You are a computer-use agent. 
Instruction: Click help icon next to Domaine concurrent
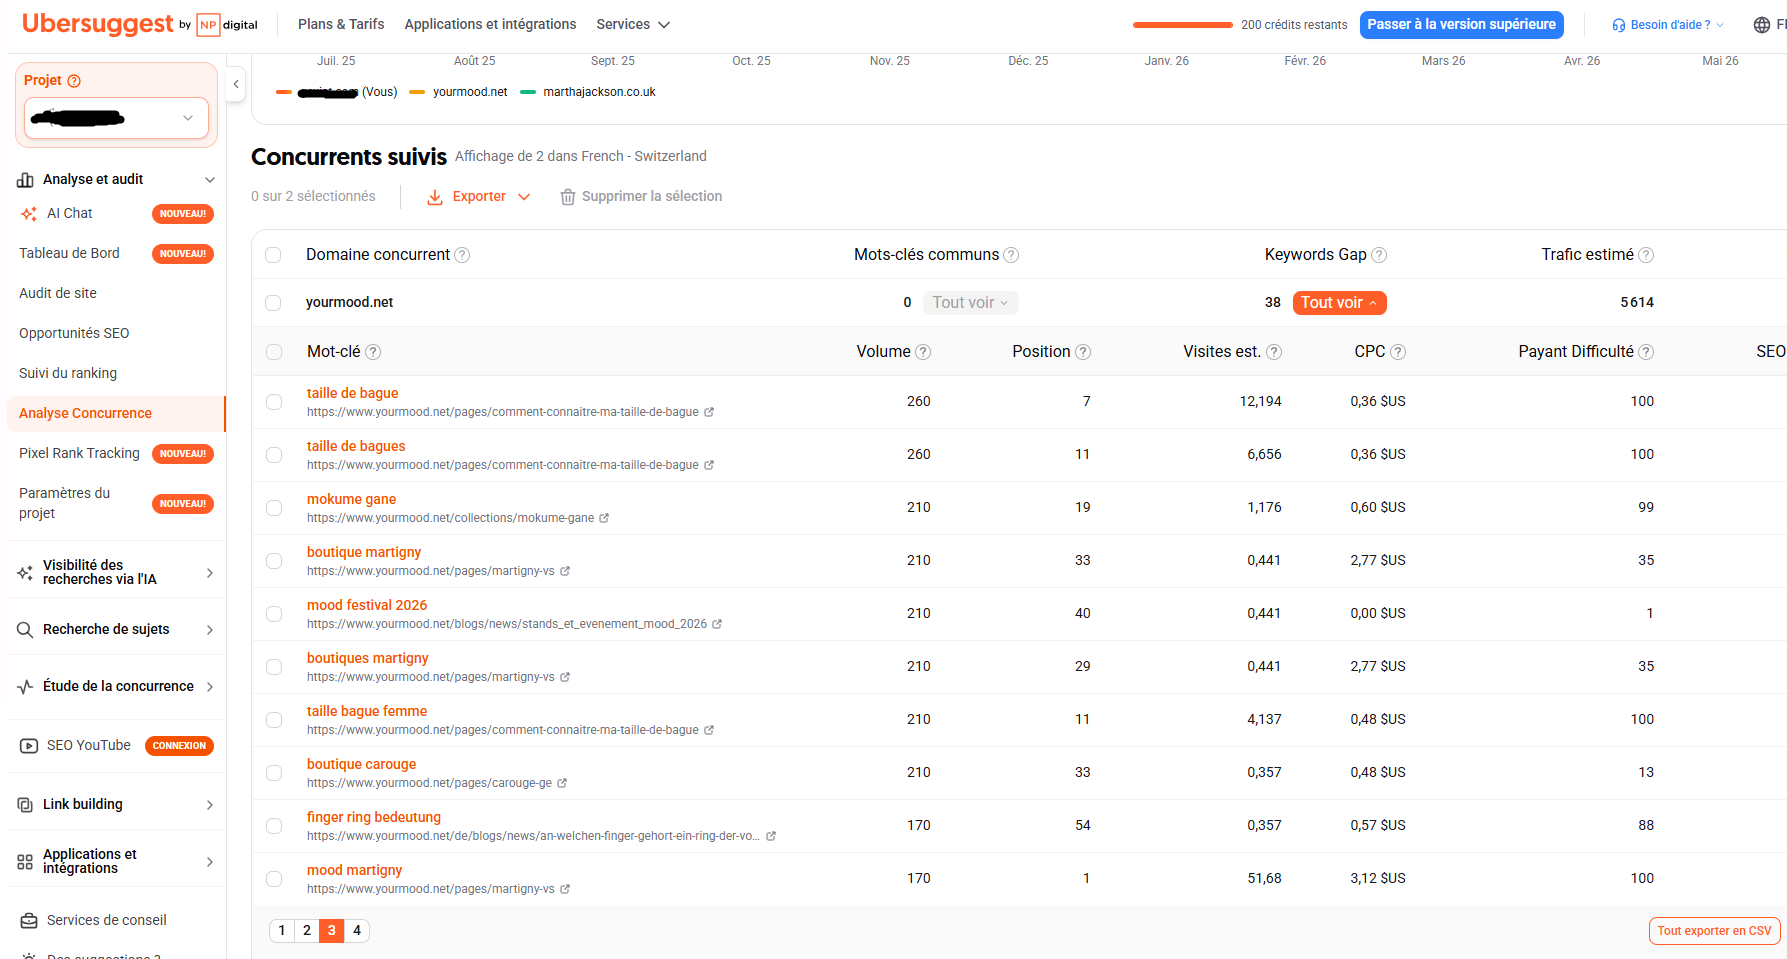pyautogui.click(x=462, y=255)
